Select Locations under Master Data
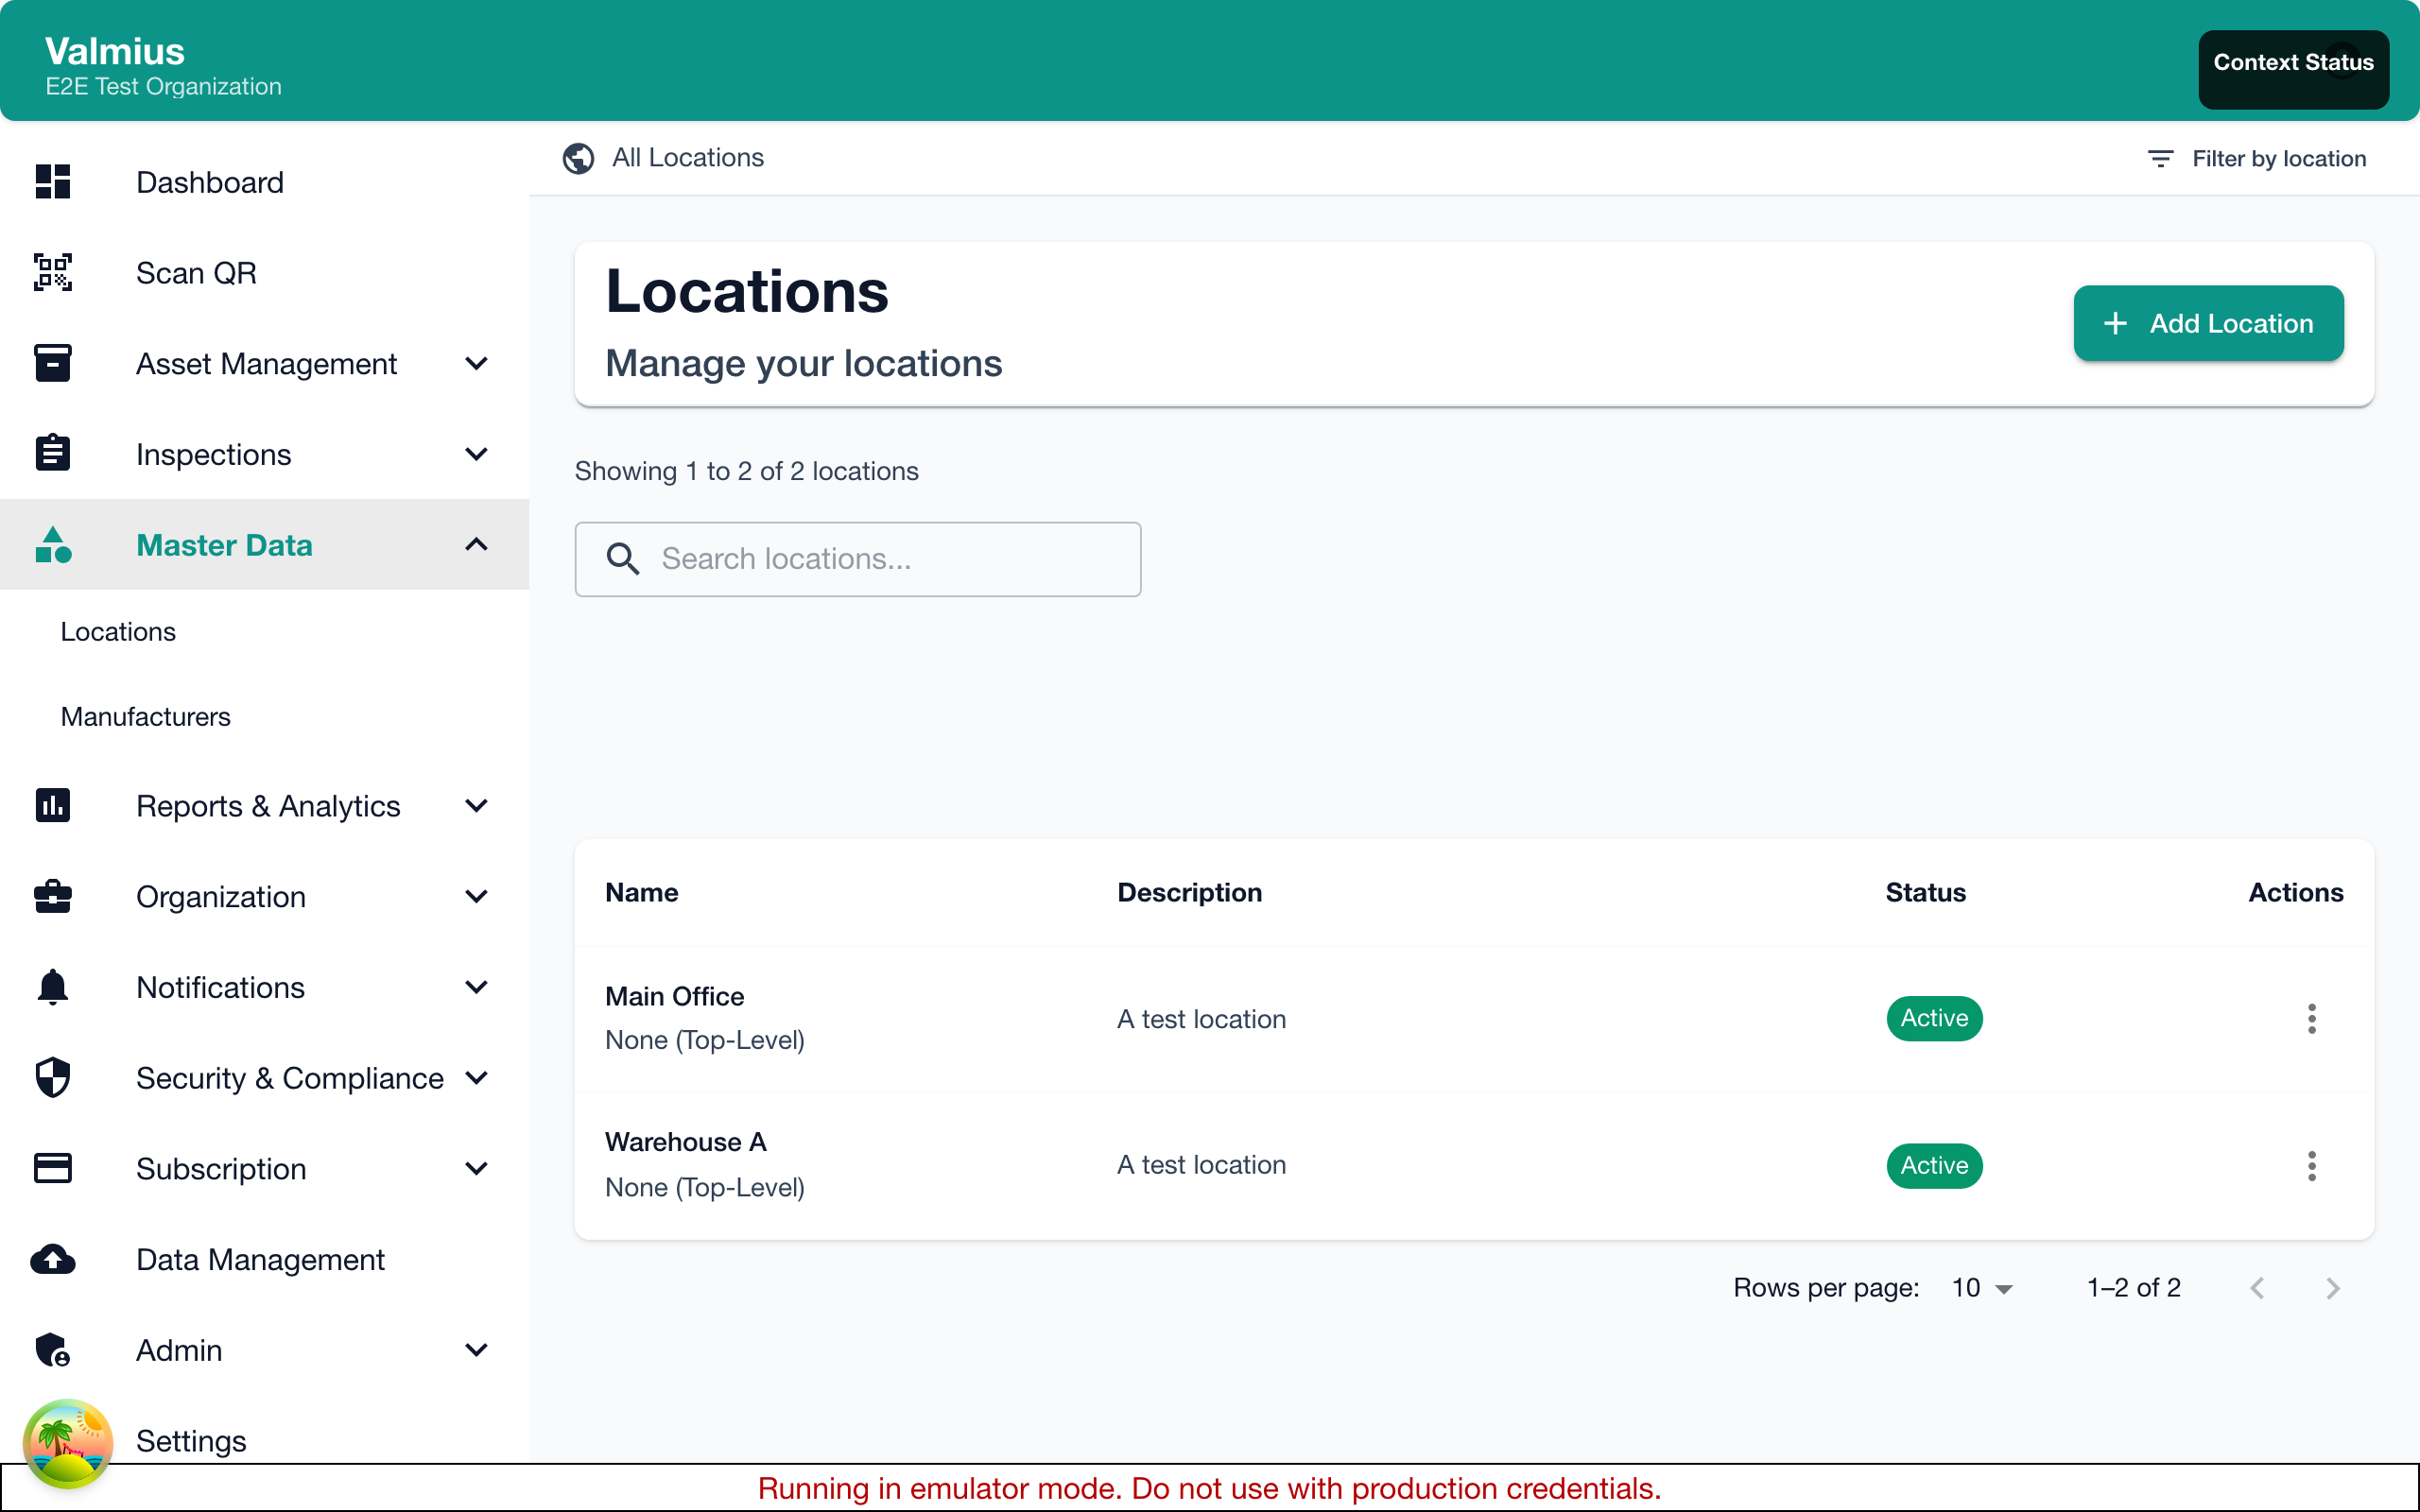Viewport: 2420px width, 1512px height. [x=118, y=632]
